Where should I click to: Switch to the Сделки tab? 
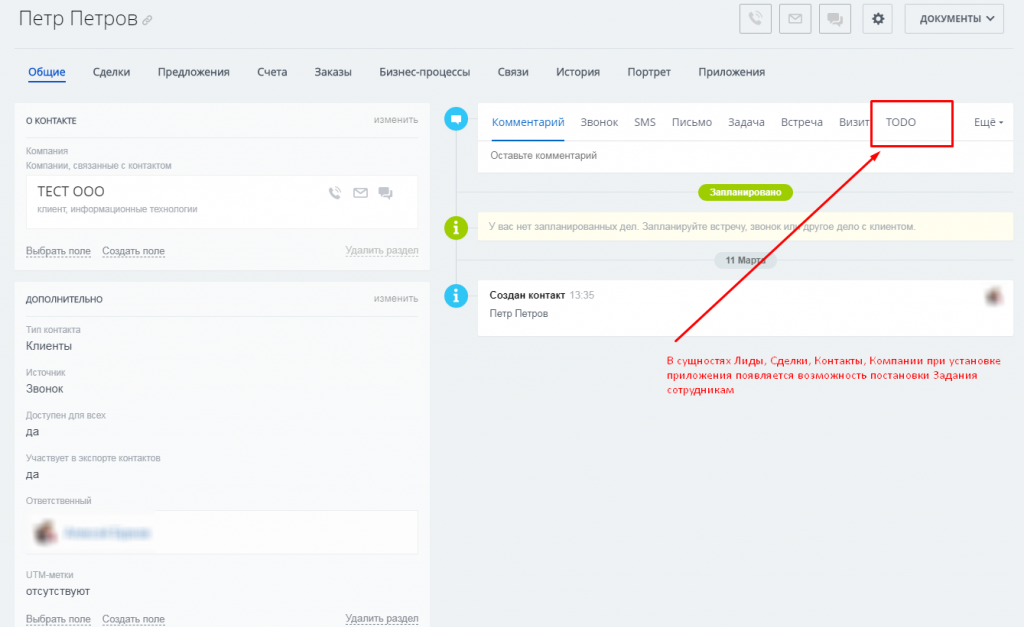tap(111, 72)
